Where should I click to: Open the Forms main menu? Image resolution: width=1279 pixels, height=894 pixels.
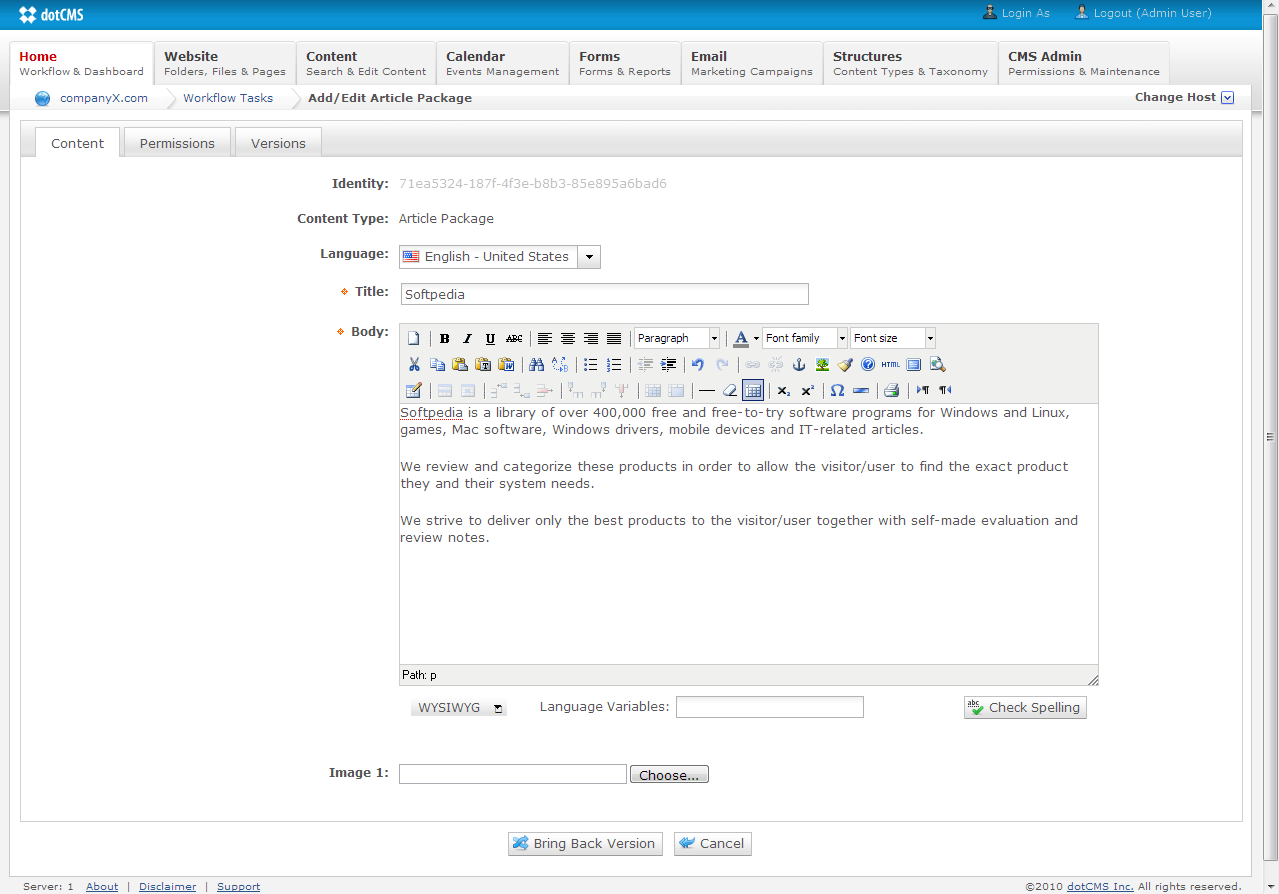tap(625, 63)
